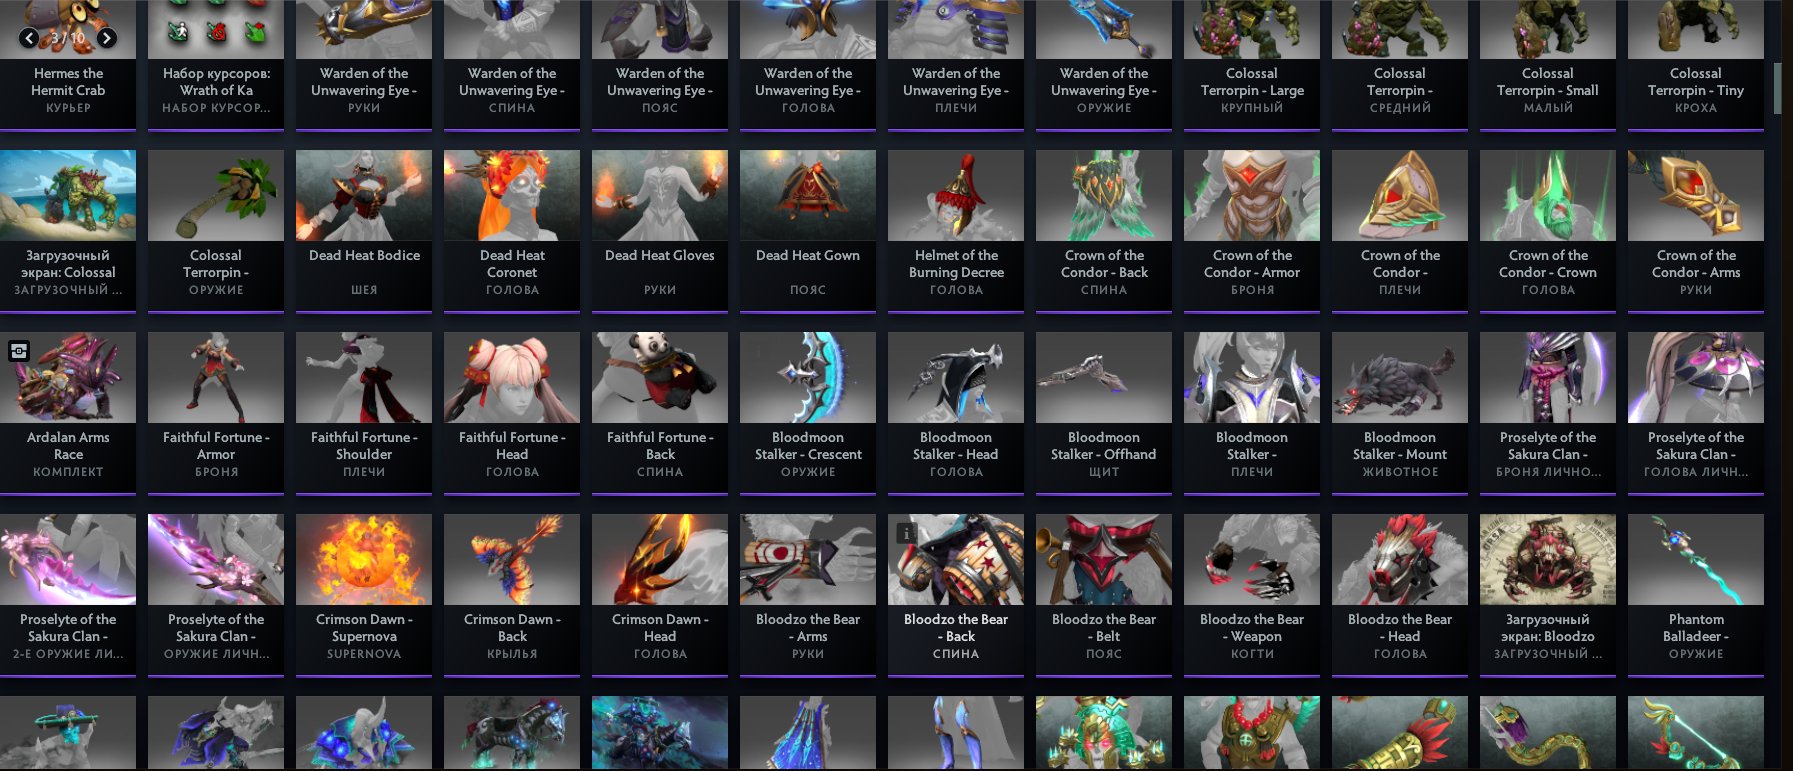Select Warden of the Unwavering Eye weapon
1793x771 pixels.
coord(1104,65)
